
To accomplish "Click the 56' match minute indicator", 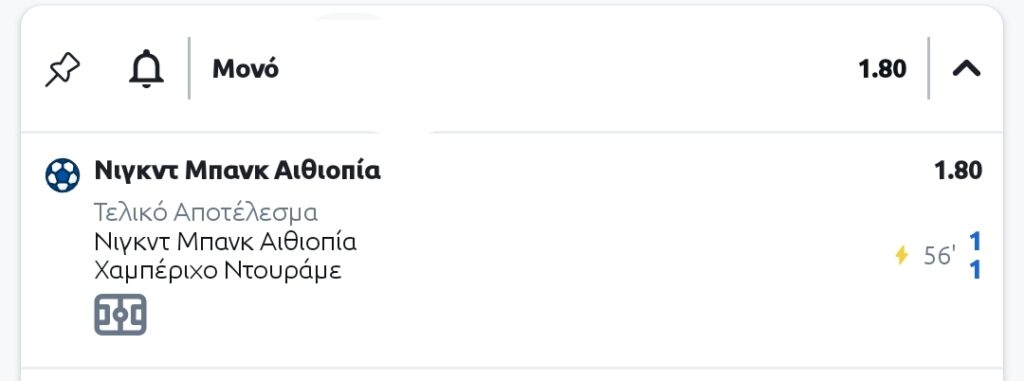I will pyautogui.click(x=940, y=256).
